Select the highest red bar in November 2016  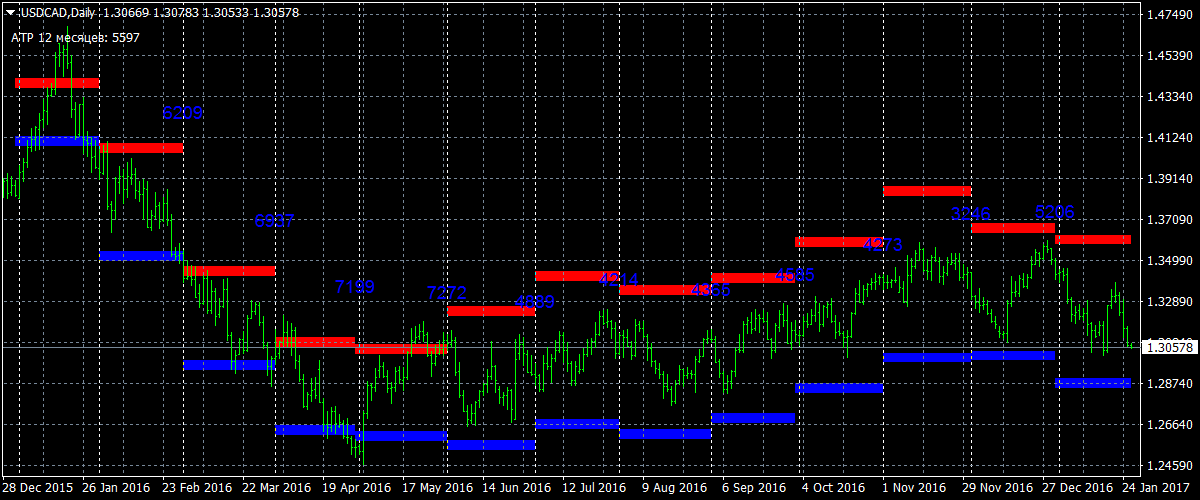click(x=927, y=190)
